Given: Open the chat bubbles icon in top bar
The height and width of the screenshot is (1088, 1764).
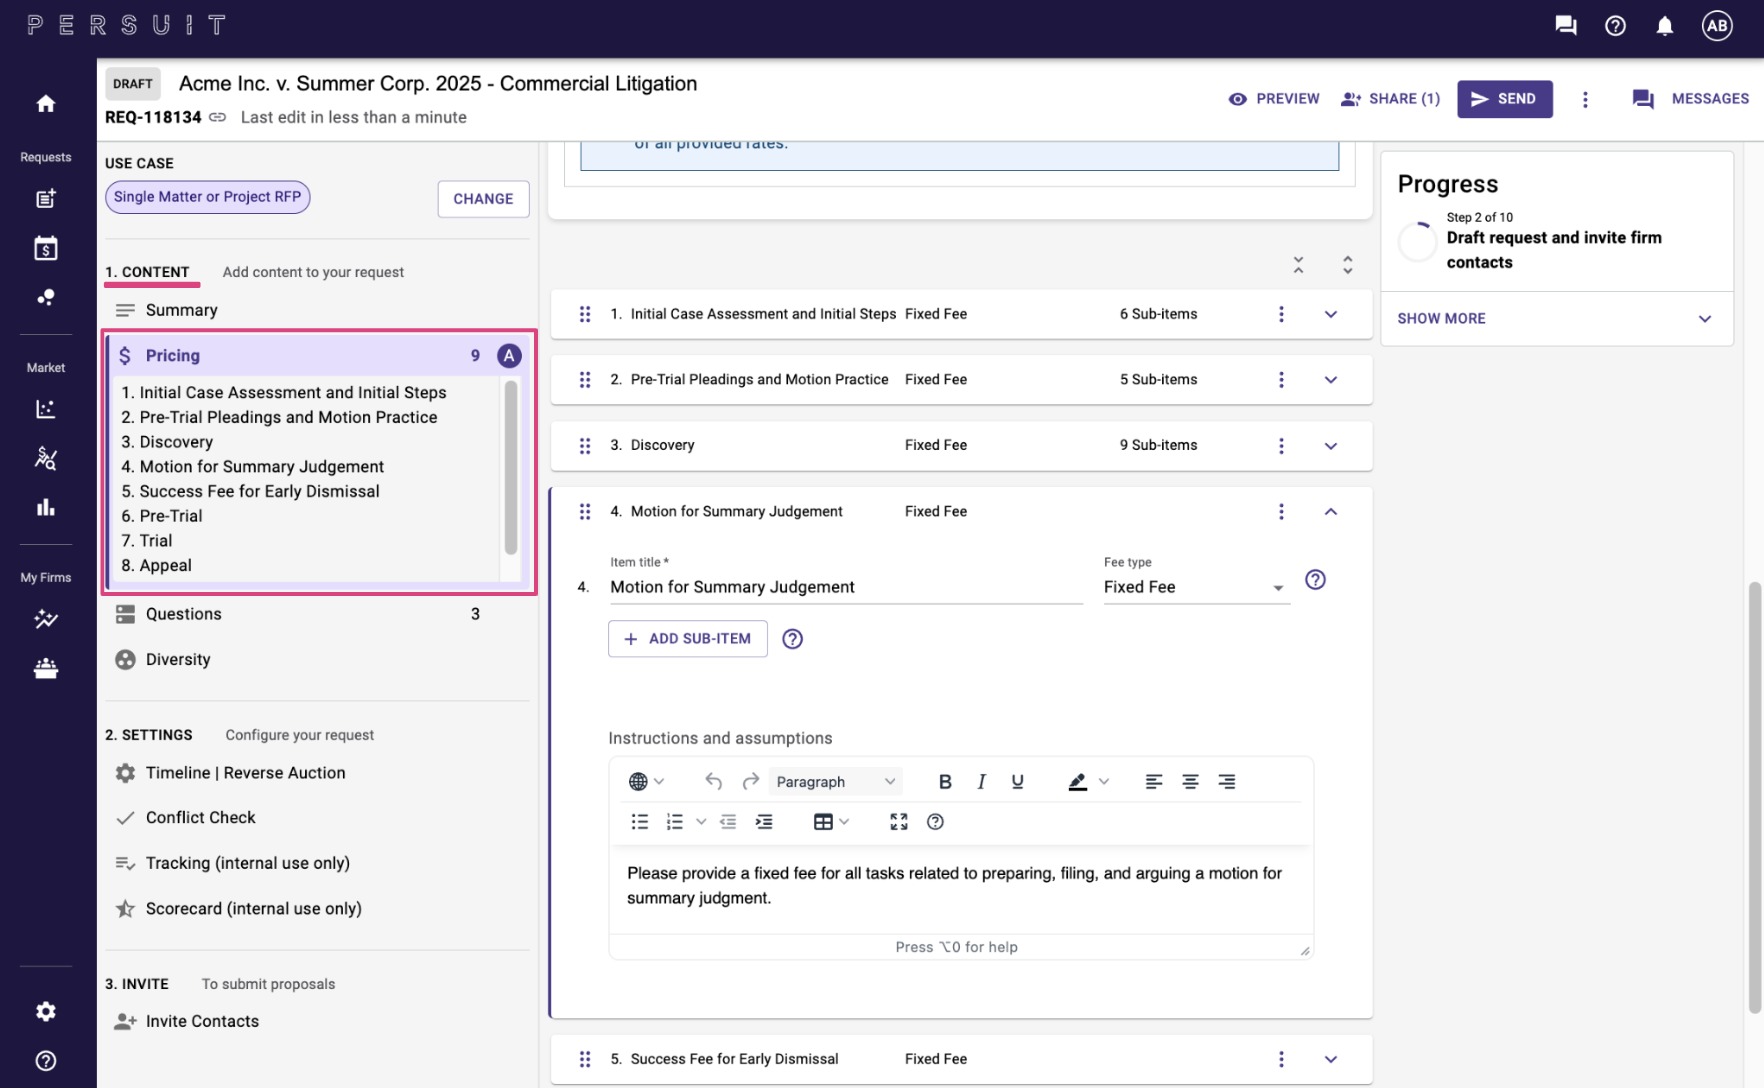Looking at the screenshot, I should (1566, 26).
